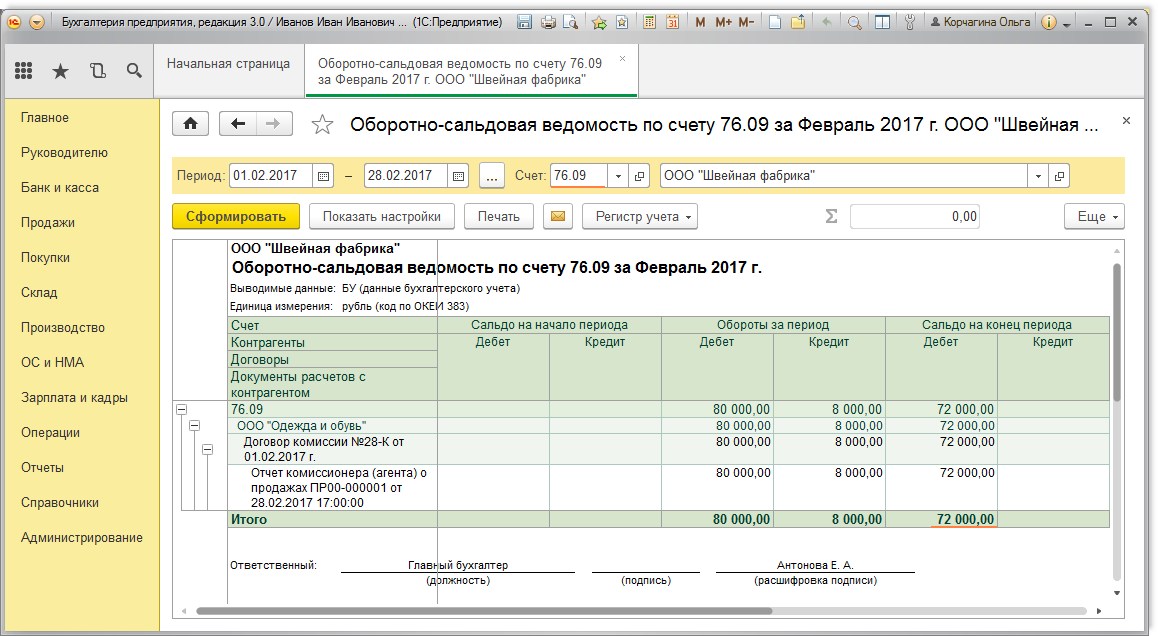Collapse the 76.09 account row group
Screen dimensions: 1158x636
(181, 409)
